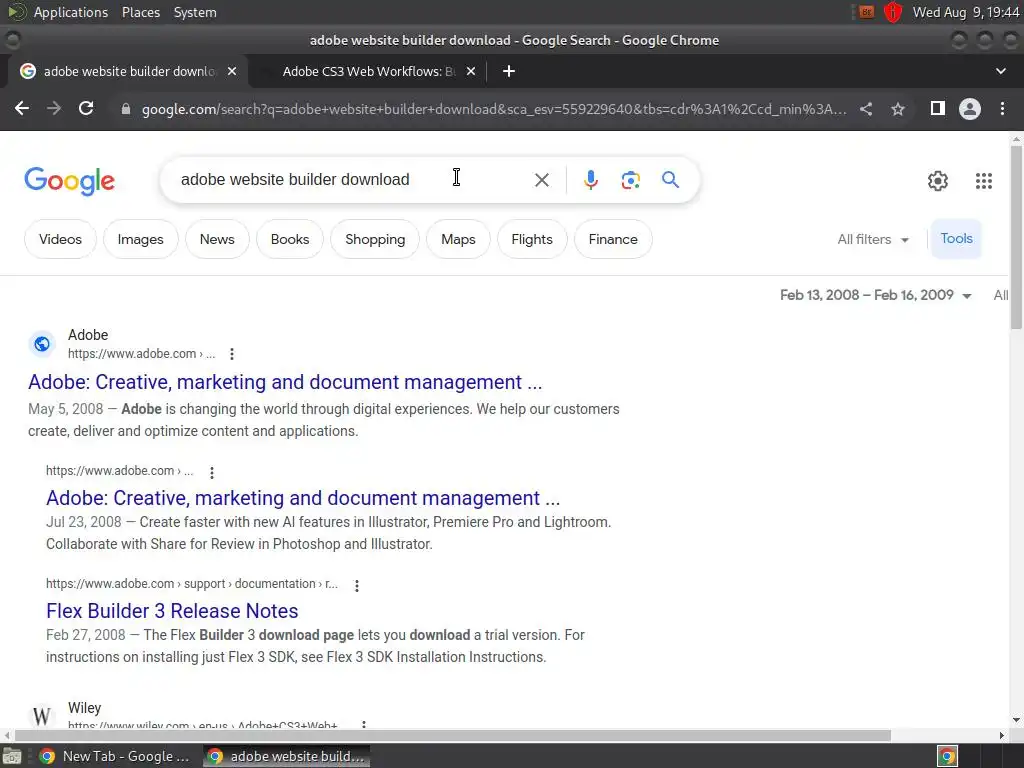Screen dimensions: 1024x768
Task: Open options for Flex Builder result
Action: [x=357, y=586]
